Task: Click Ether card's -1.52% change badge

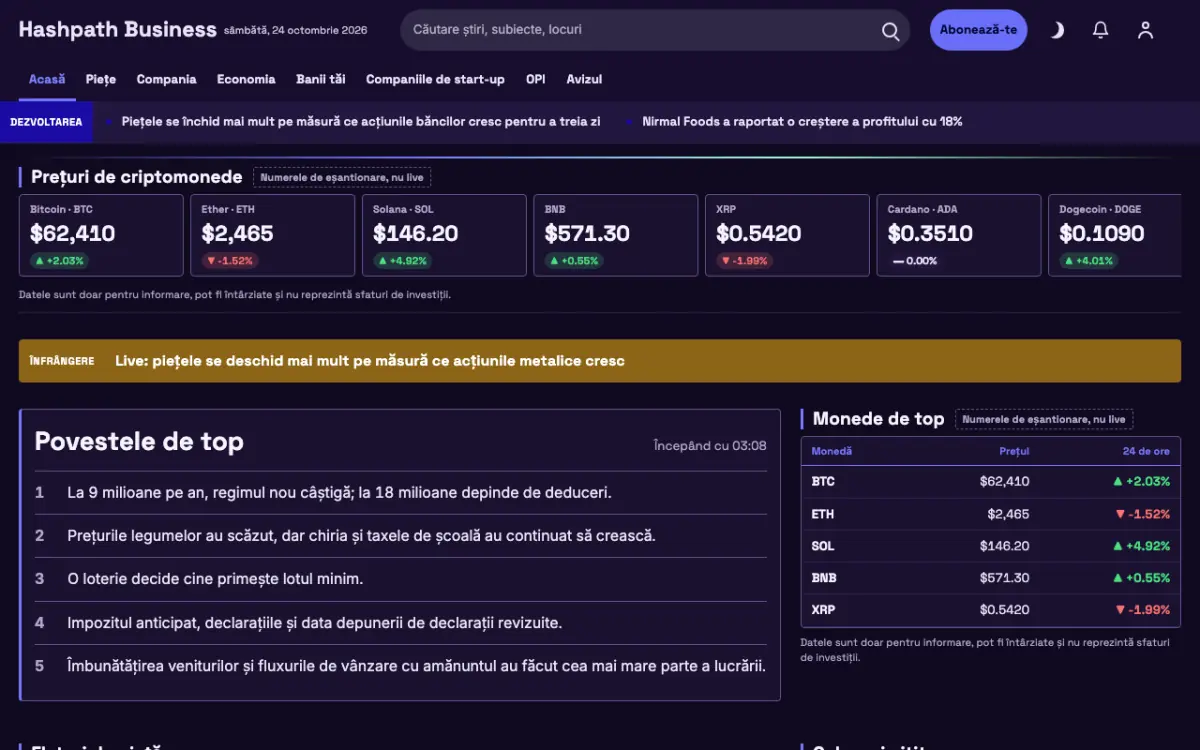Action: 230,261
